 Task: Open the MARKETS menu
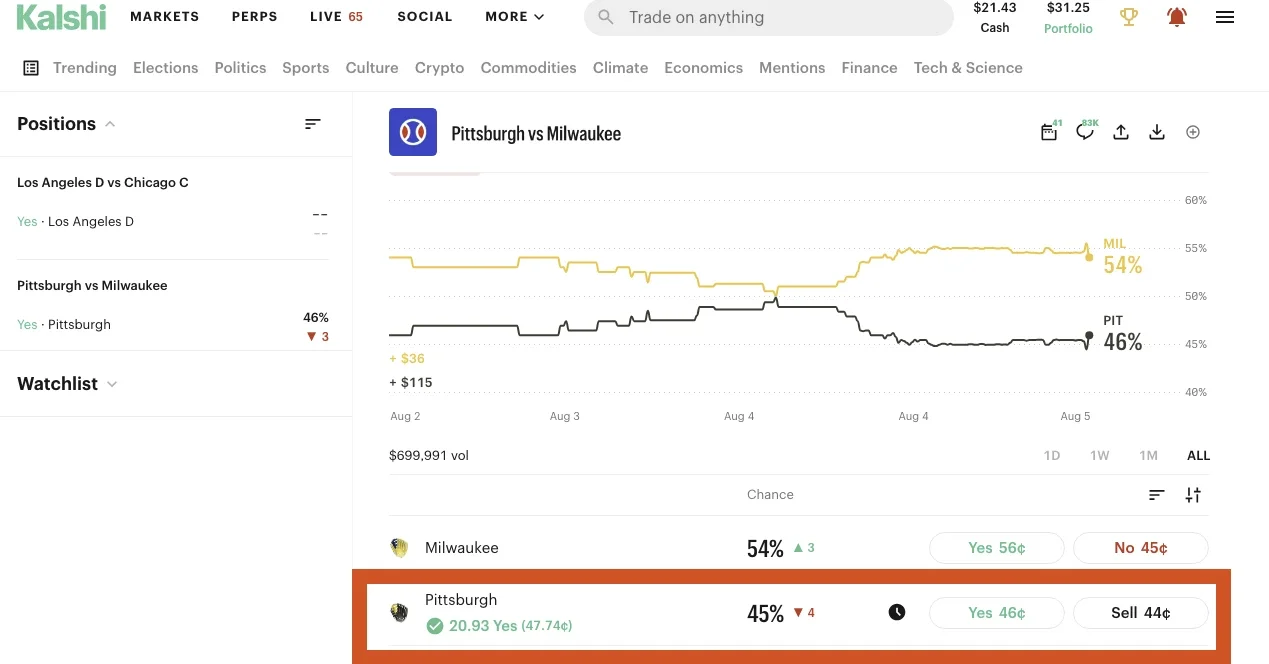click(x=165, y=17)
